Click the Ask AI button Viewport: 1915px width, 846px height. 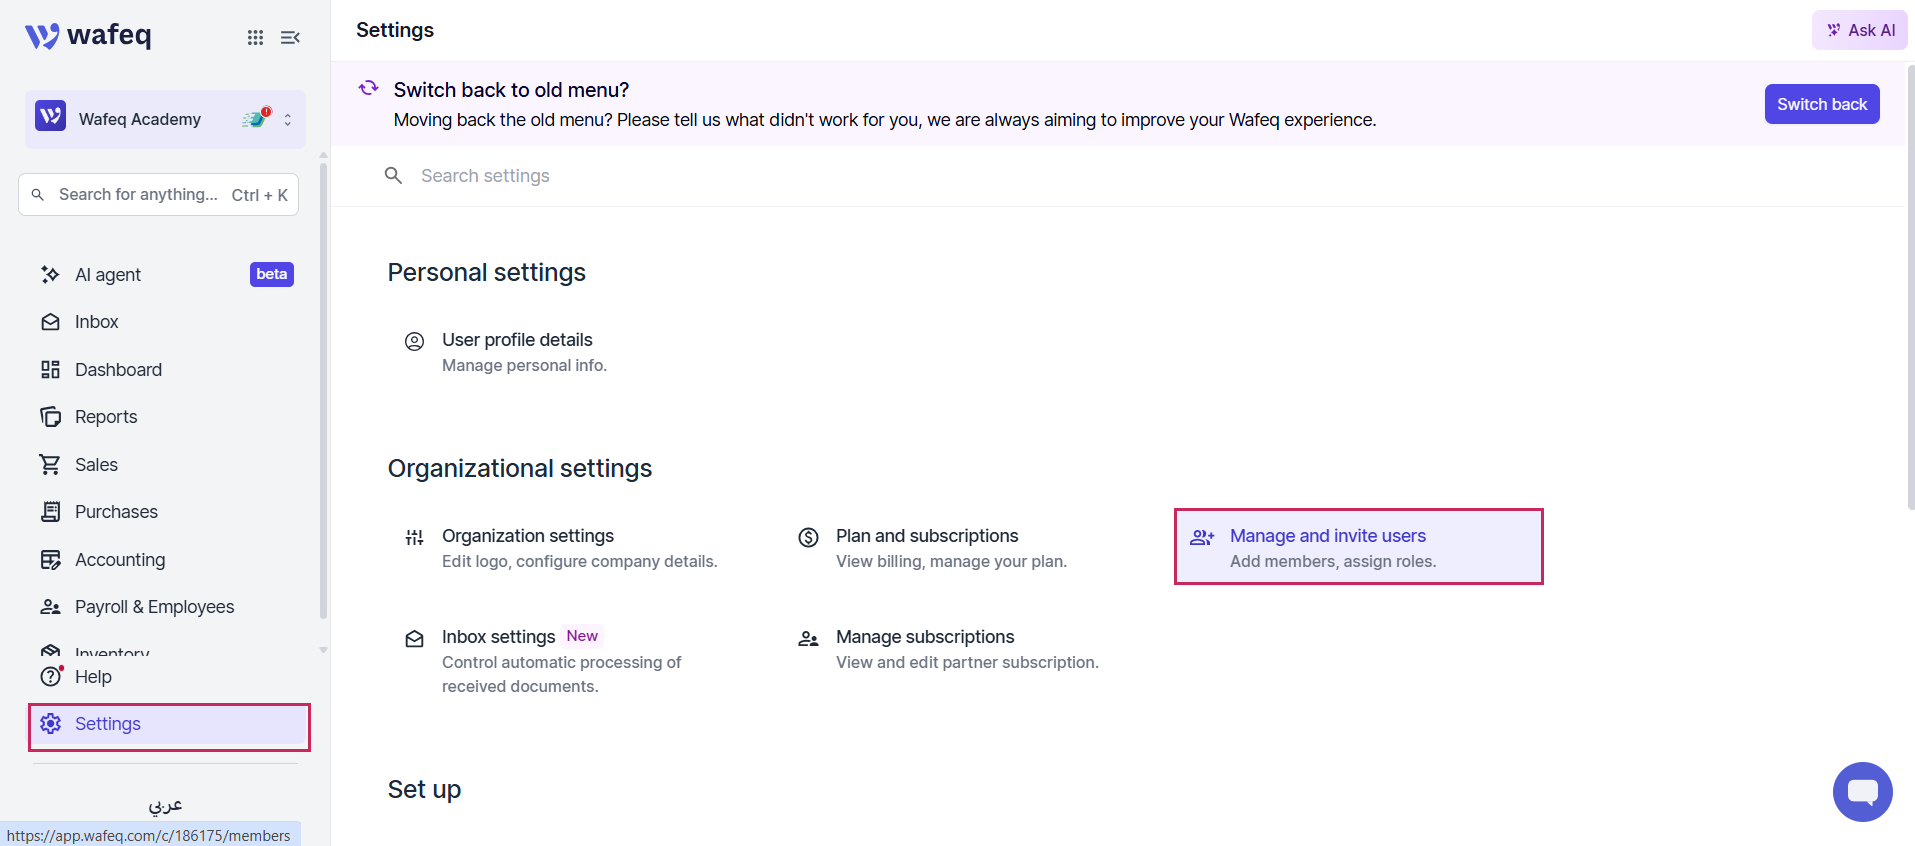[x=1859, y=30]
